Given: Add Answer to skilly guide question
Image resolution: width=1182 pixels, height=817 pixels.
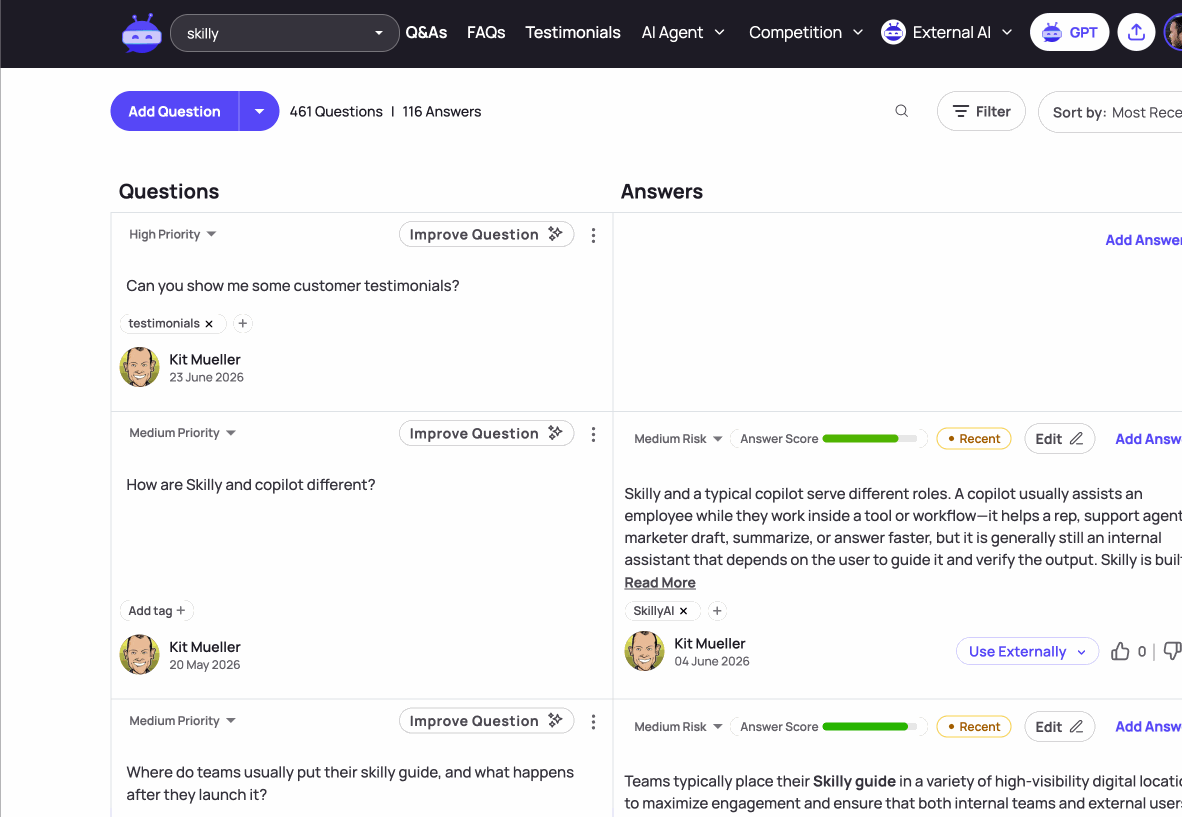Looking at the screenshot, I should tap(1148, 727).
